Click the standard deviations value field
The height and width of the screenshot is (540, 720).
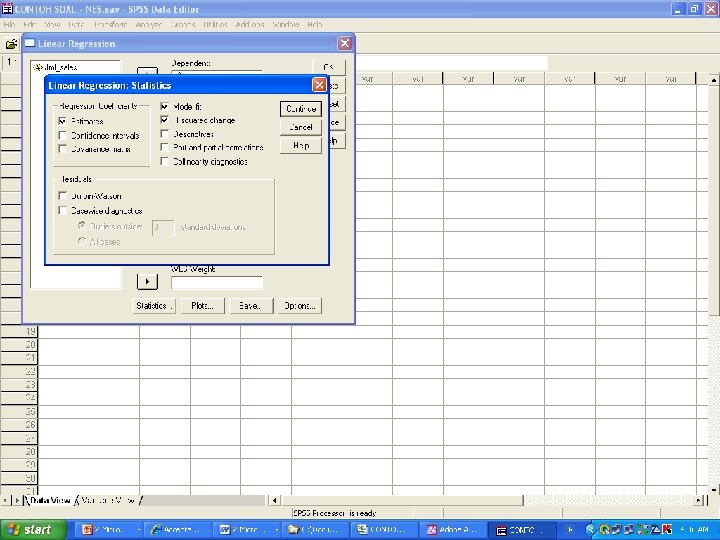[x=163, y=228]
